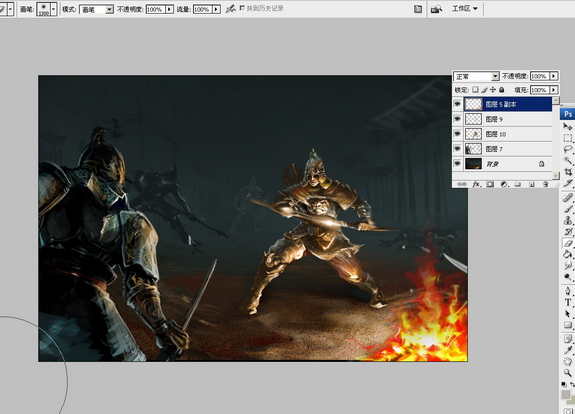Image resolution: width=575 pixels, height=414 pixels.
Task: Open the Bridge icon in options bar
Action: (436, 9)
